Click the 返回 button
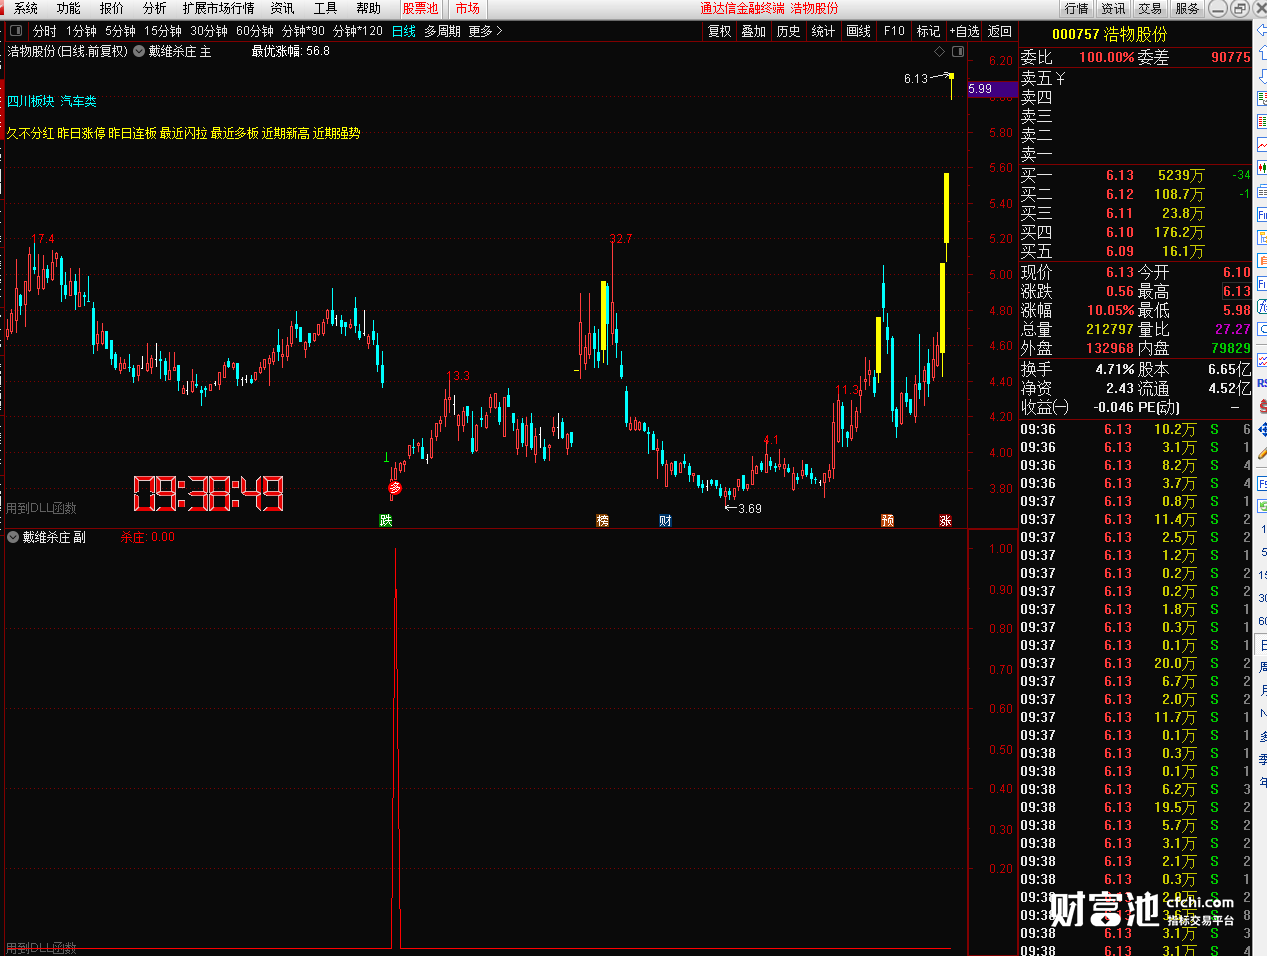This screenshot has height=956, width=1267. coord(1000,31)
